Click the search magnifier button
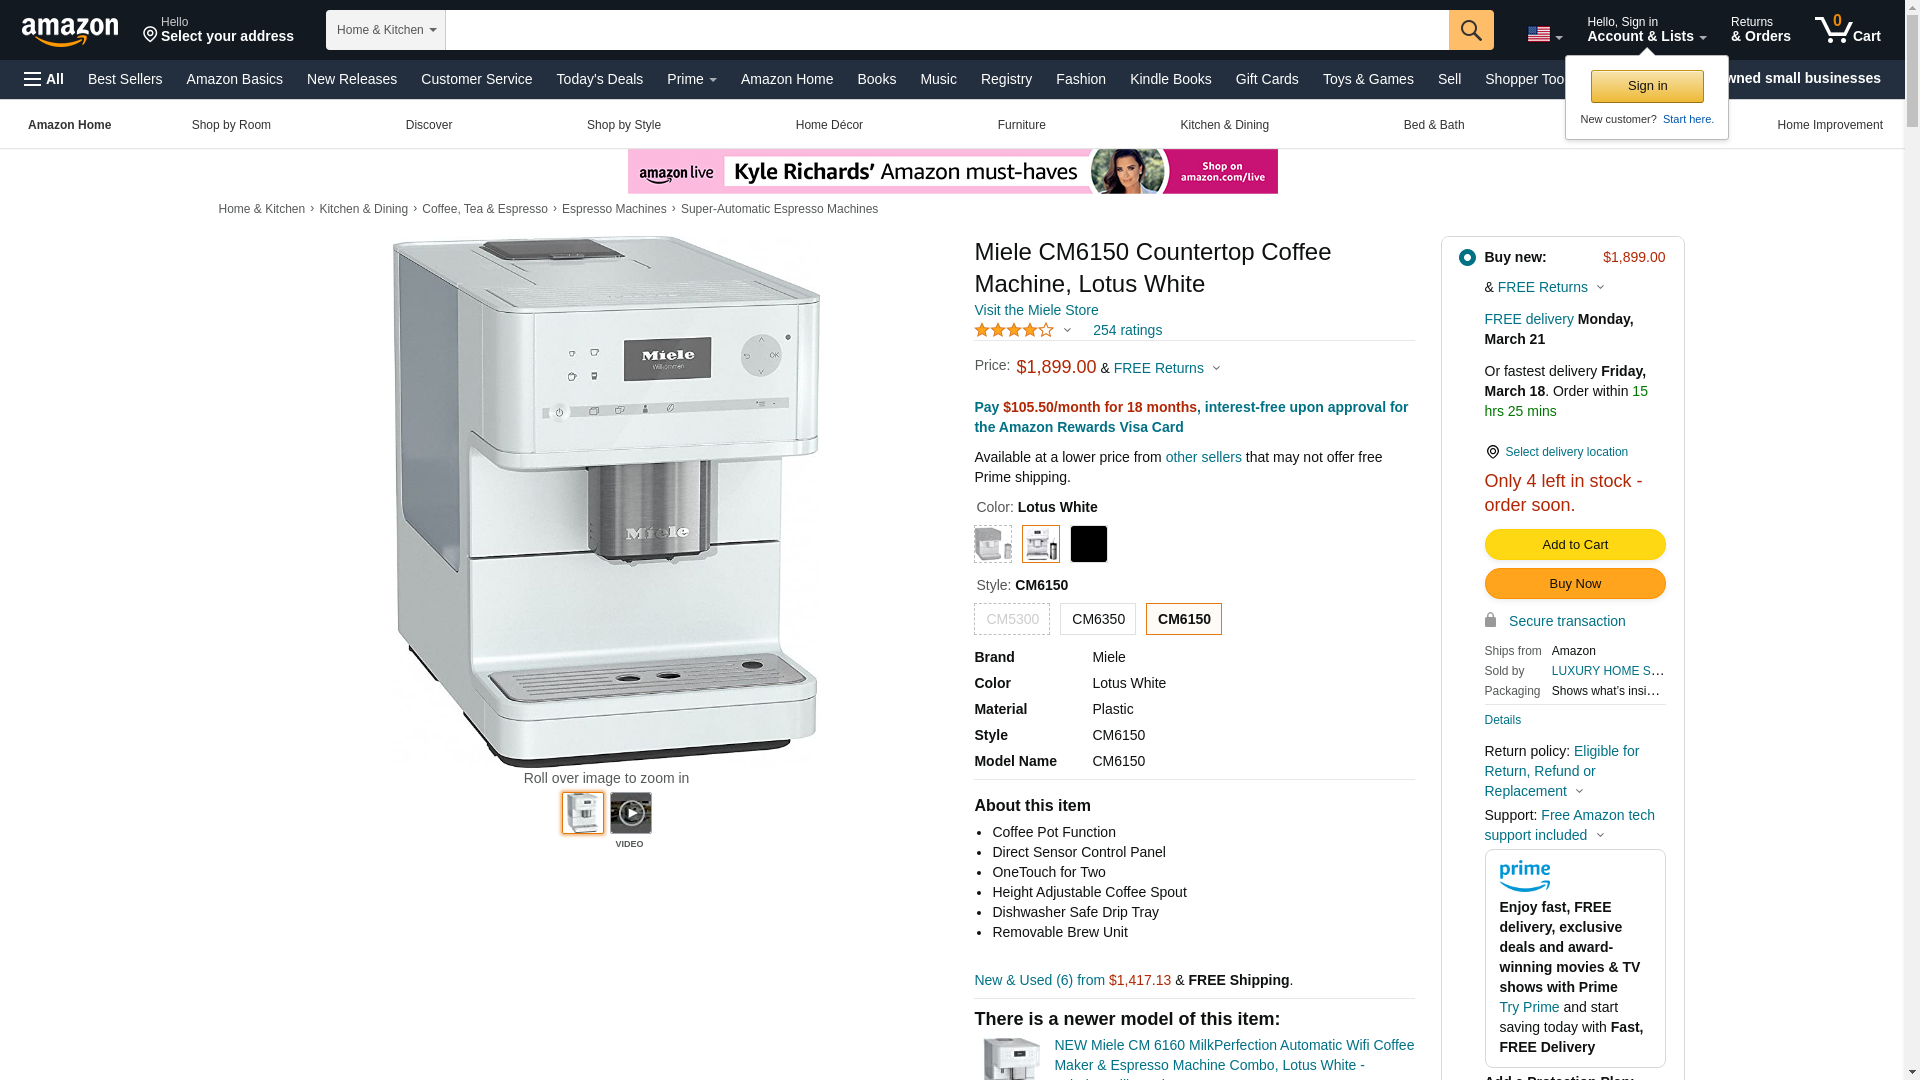Viewport: 1920px width, 1080px height. 1471,30
